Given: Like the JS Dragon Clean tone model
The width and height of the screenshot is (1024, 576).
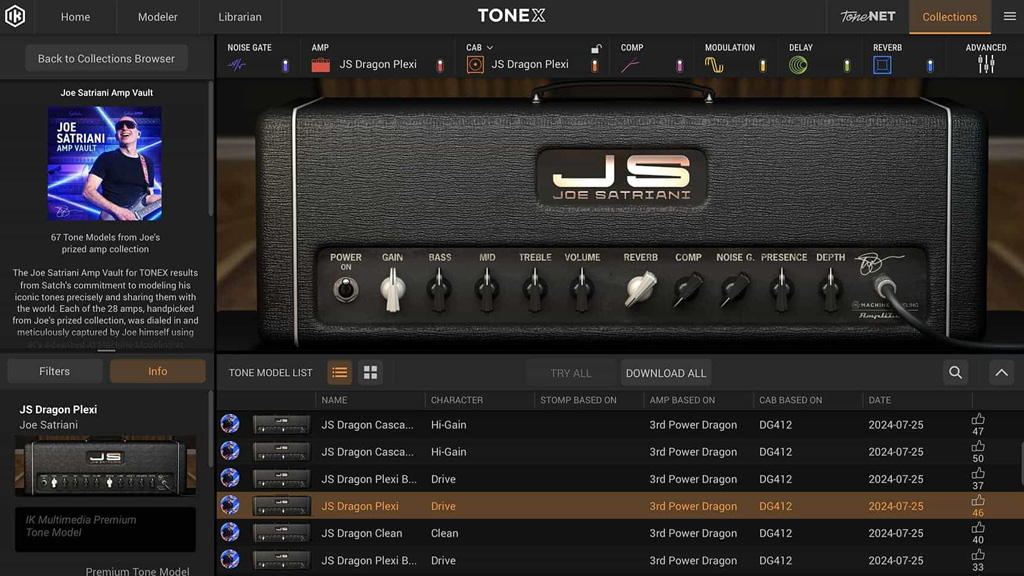Looking at the screenshot, I should [x=978, y=528].
